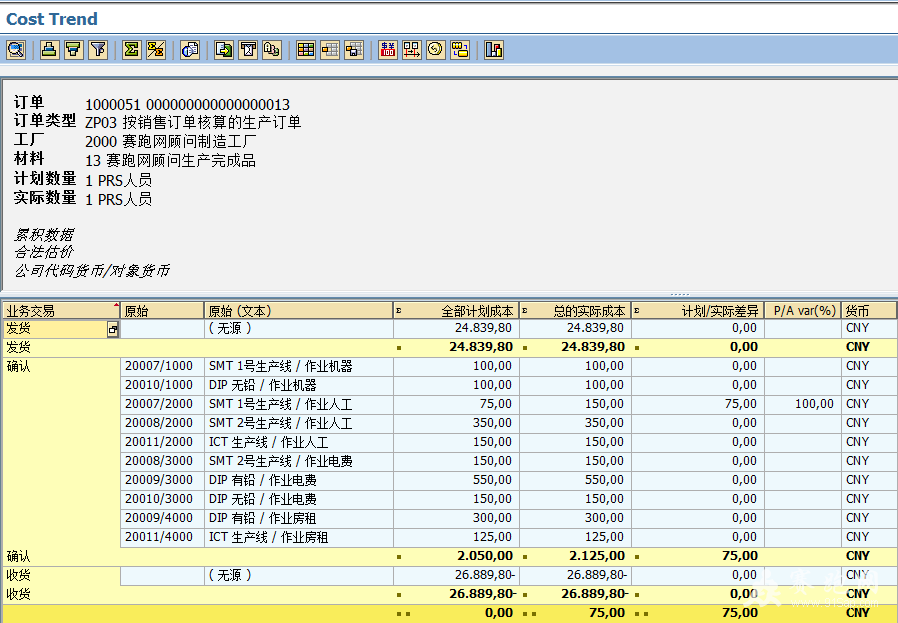Click the 确认 subtotal row label
898x623 pixels.
[18, 556]
